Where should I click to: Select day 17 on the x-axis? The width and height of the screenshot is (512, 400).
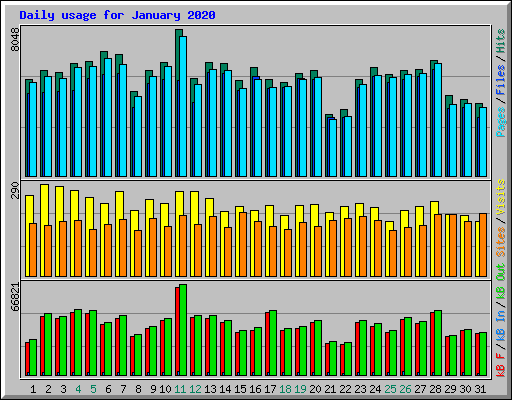pos(270,389)
